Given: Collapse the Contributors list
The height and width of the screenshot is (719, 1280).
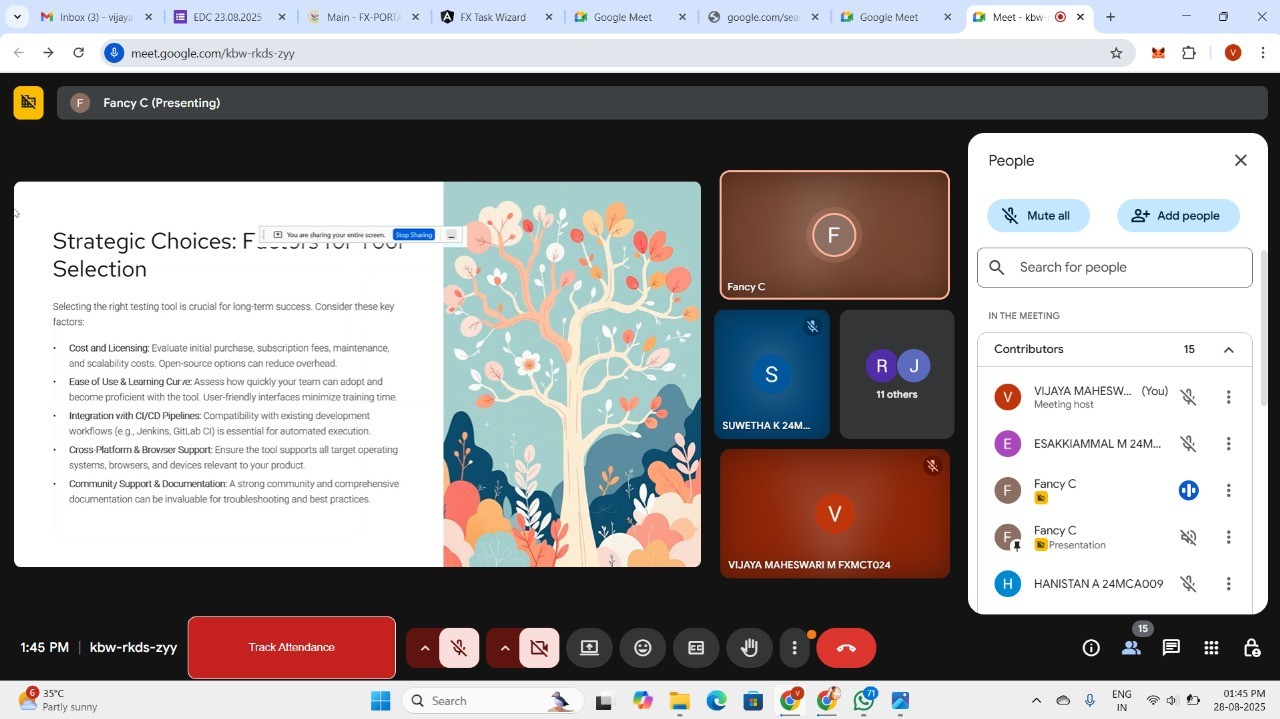Looking at the screenshot, I should click(x=1229, y=350).
